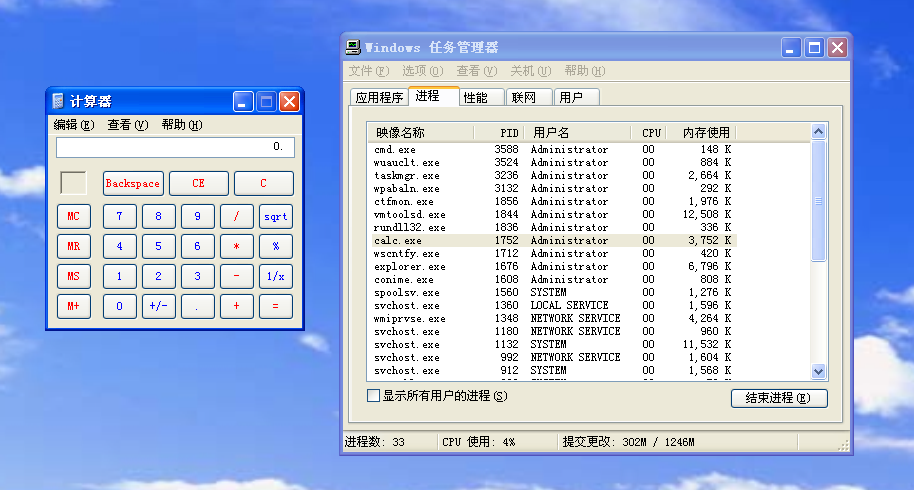Open the 编辑 menu in Calculator
The image size is (914, 490).
(73, 125)
